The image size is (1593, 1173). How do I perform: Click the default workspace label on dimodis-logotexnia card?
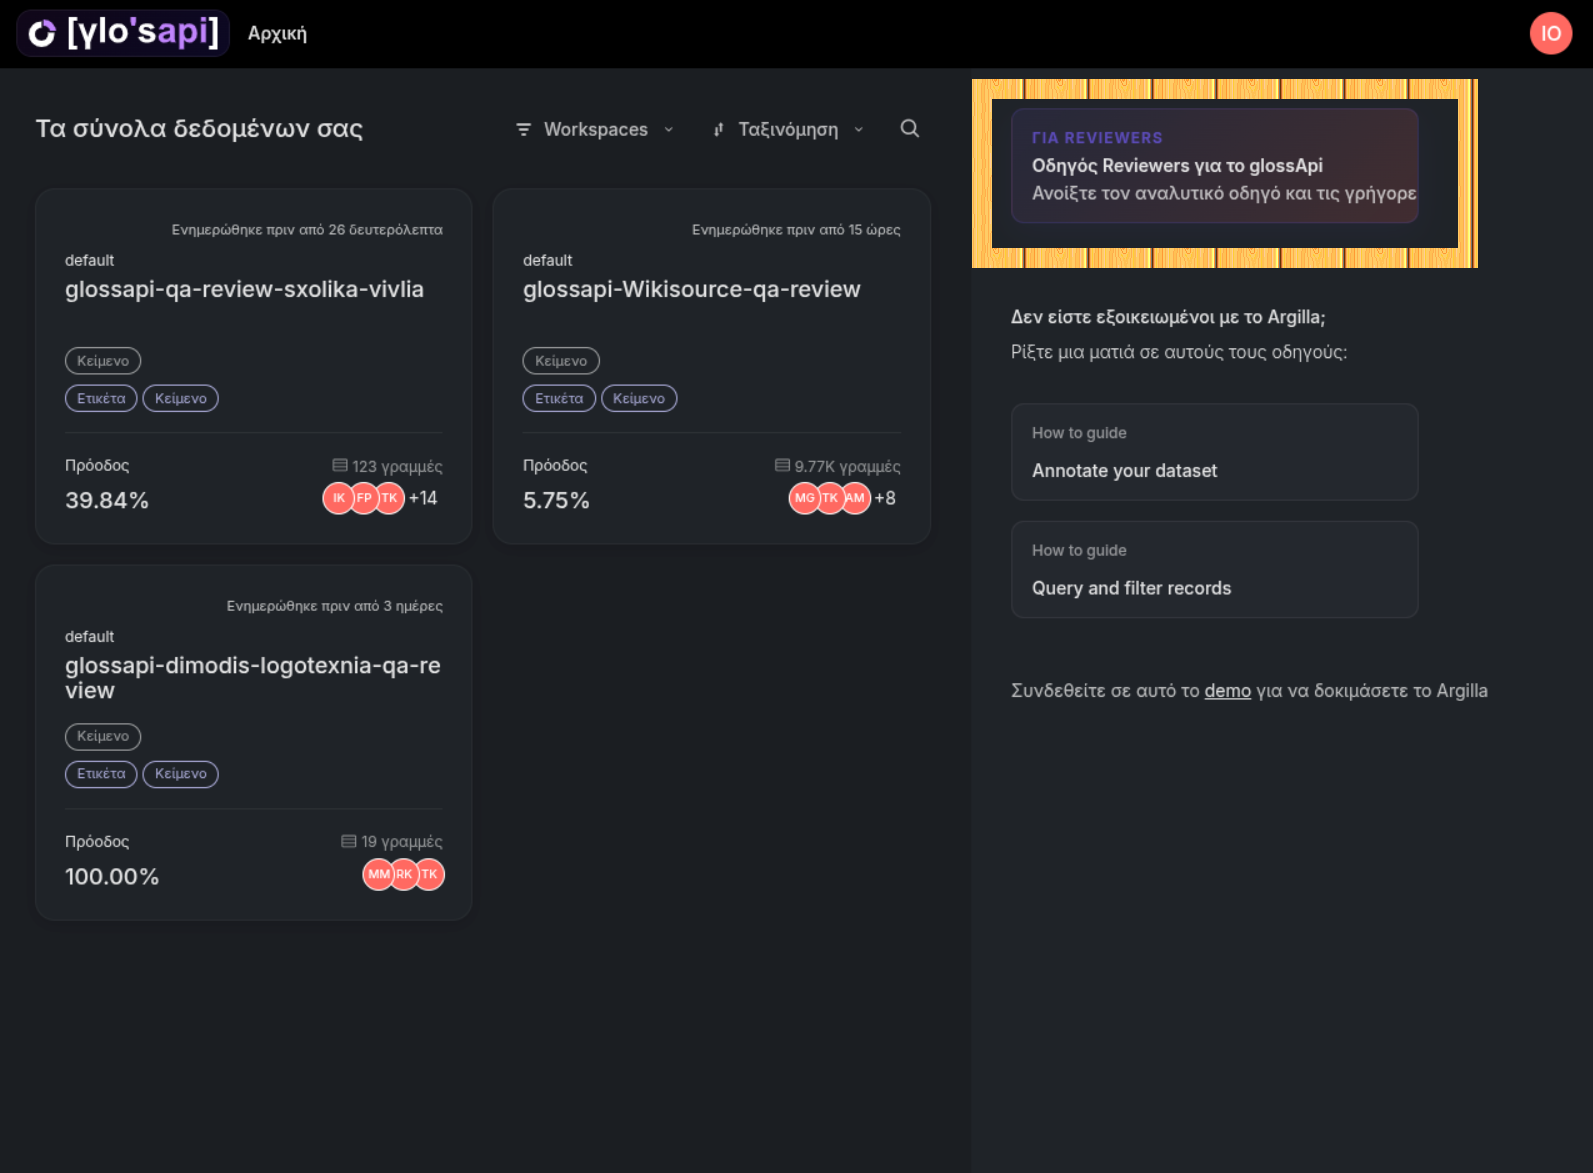click(89, 636)
